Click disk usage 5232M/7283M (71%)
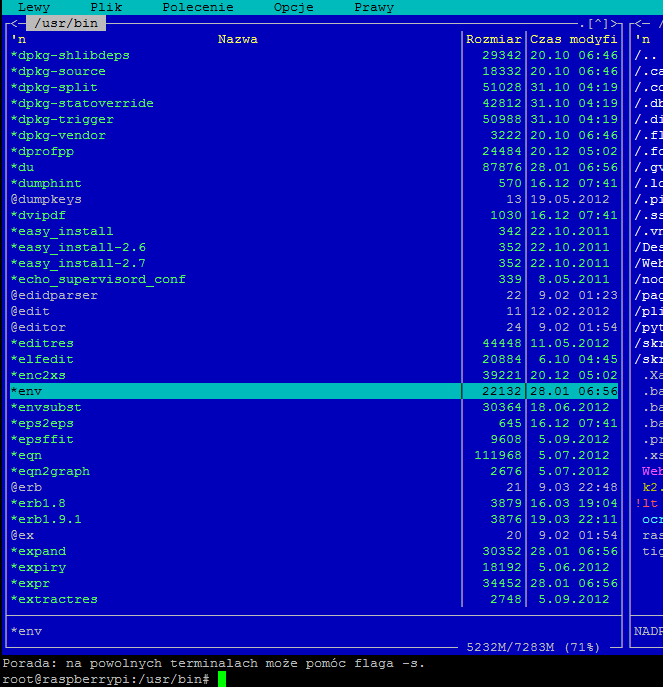This screenshot has width=663, height=687. [x=533, y=647]
